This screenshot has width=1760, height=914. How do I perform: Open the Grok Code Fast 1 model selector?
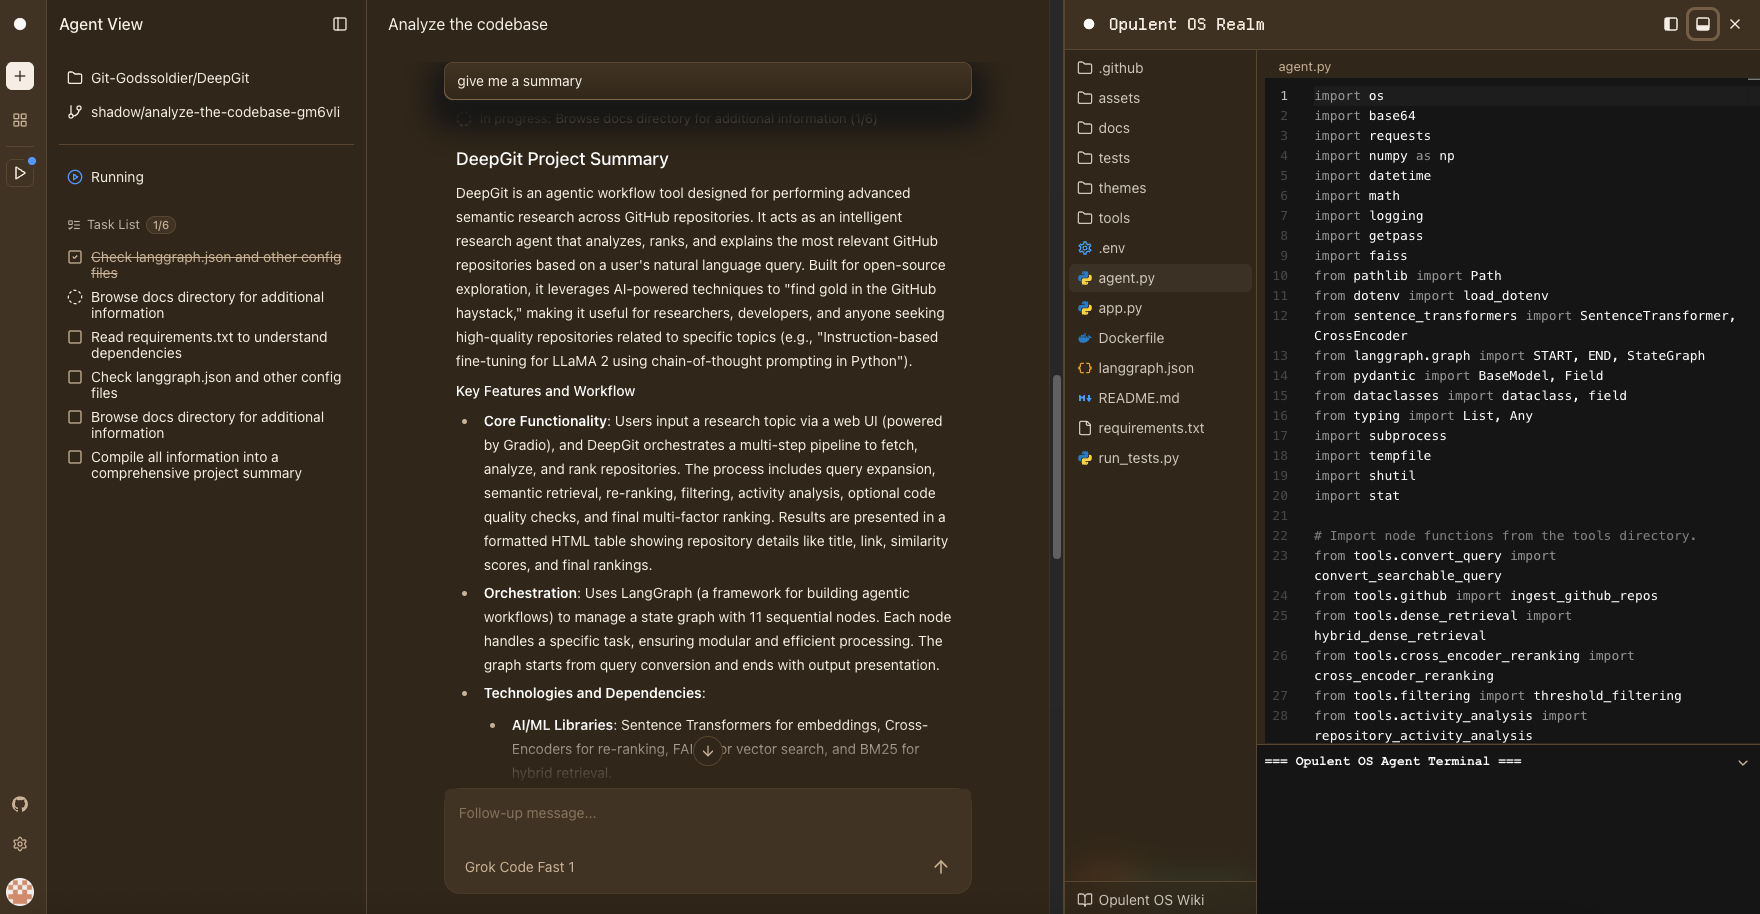click(520, 867)
